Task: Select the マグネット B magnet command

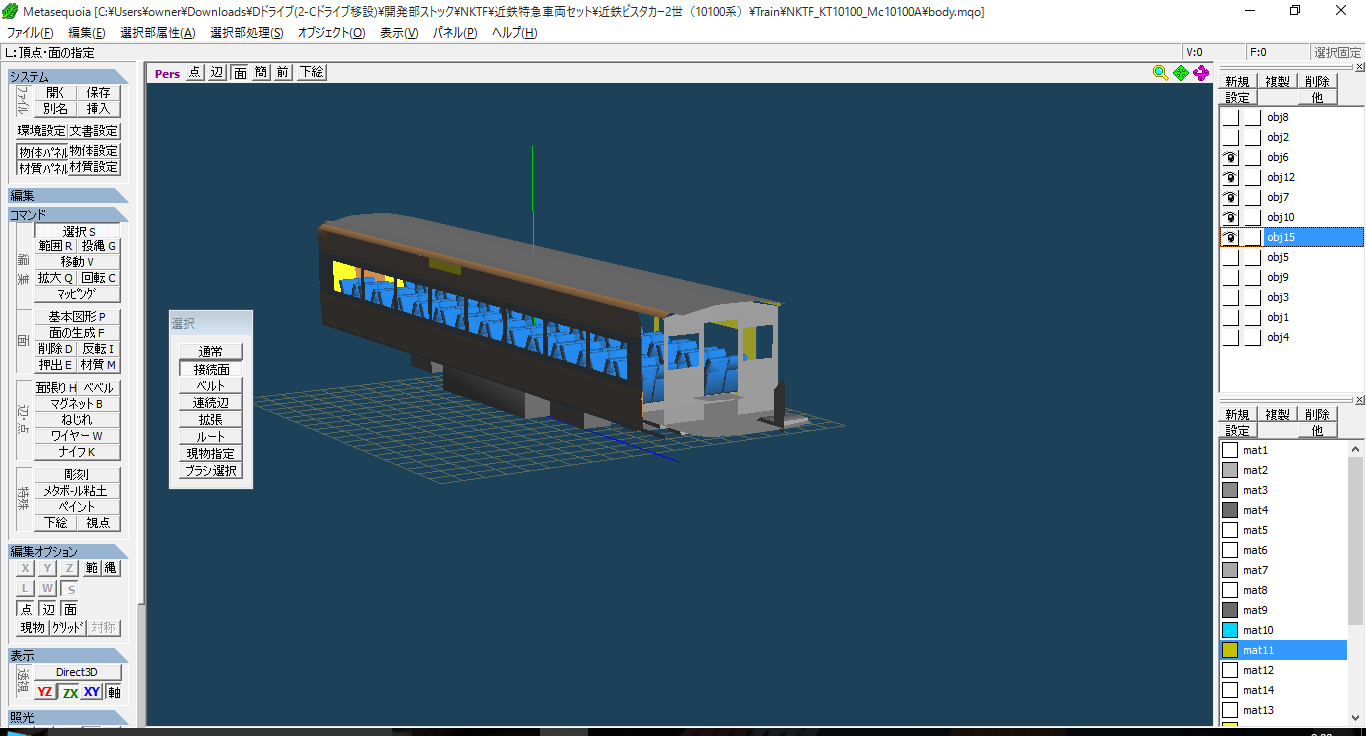Action: click(x=78, y=404)
